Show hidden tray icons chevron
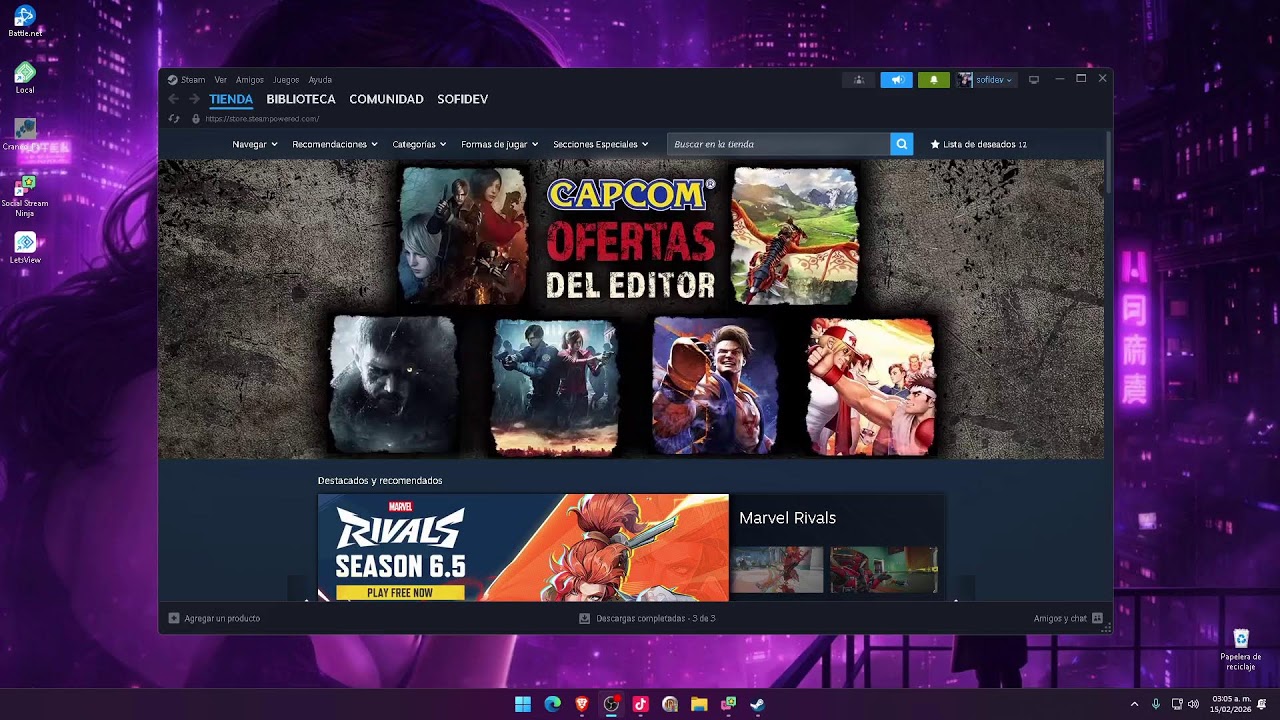The width and height of the screenshot is (1280, 720). pyautogui.click(x=1134, y=704)
